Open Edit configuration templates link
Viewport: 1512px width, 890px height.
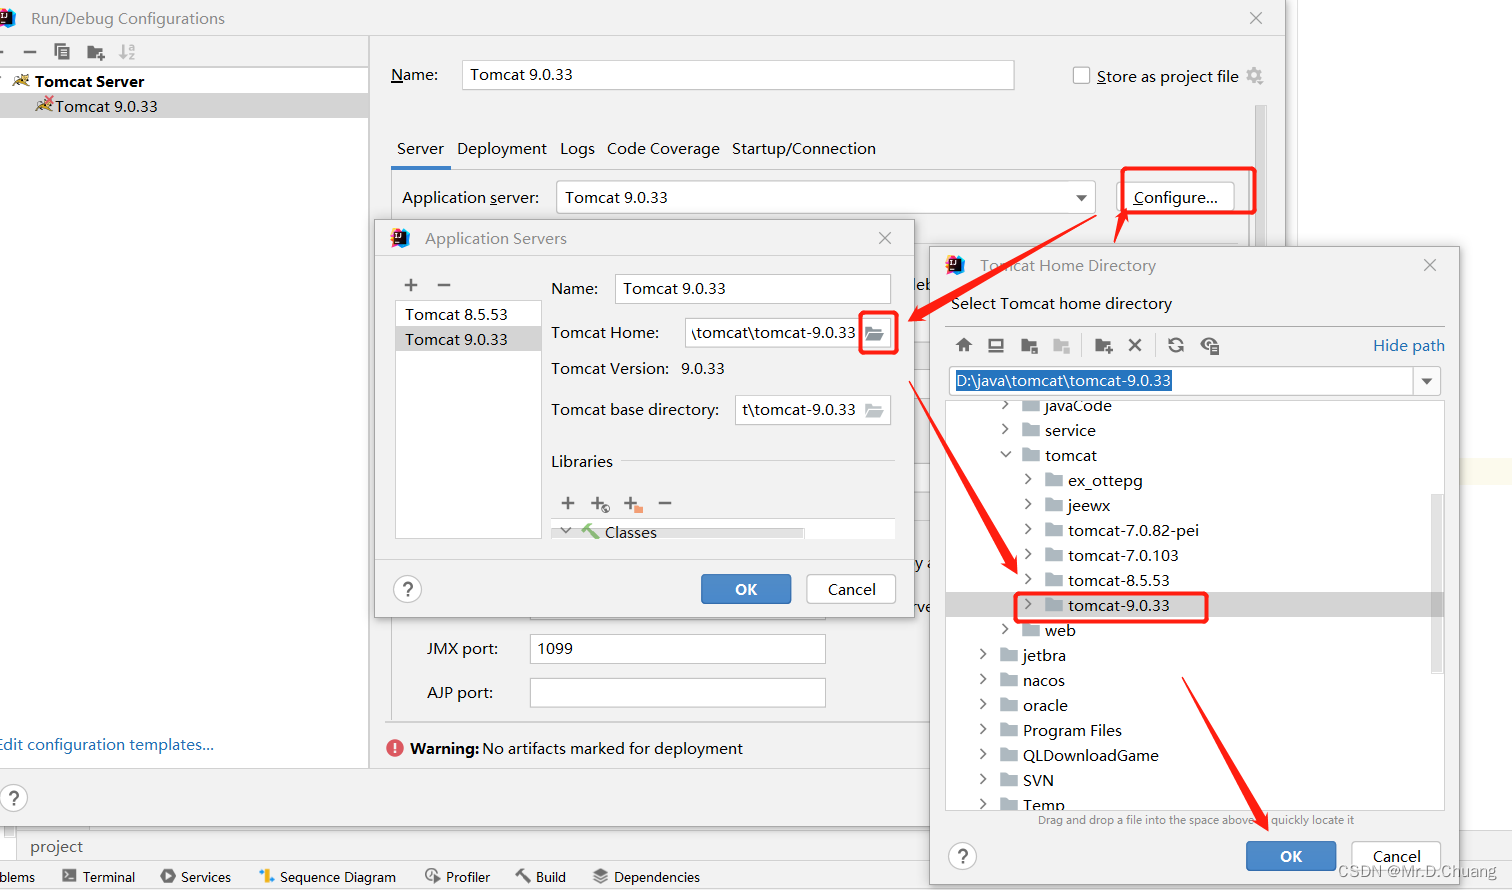tap(106, 744)
